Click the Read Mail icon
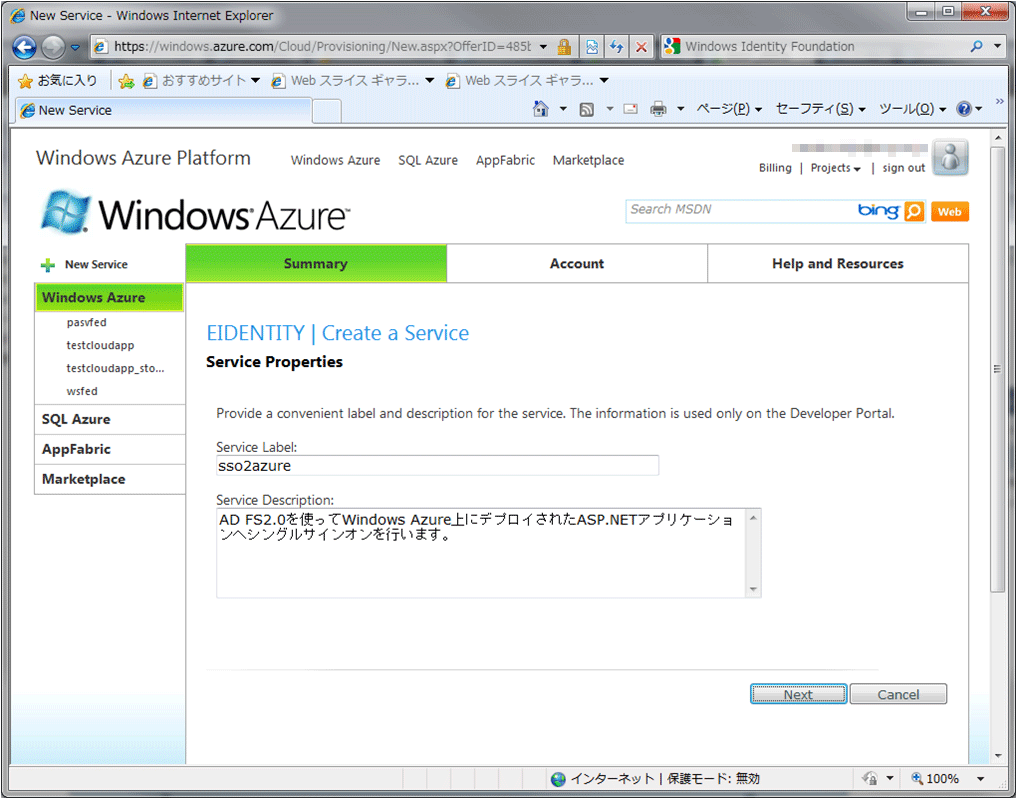This screenshot has height=799, width=1017. point(630,109)
